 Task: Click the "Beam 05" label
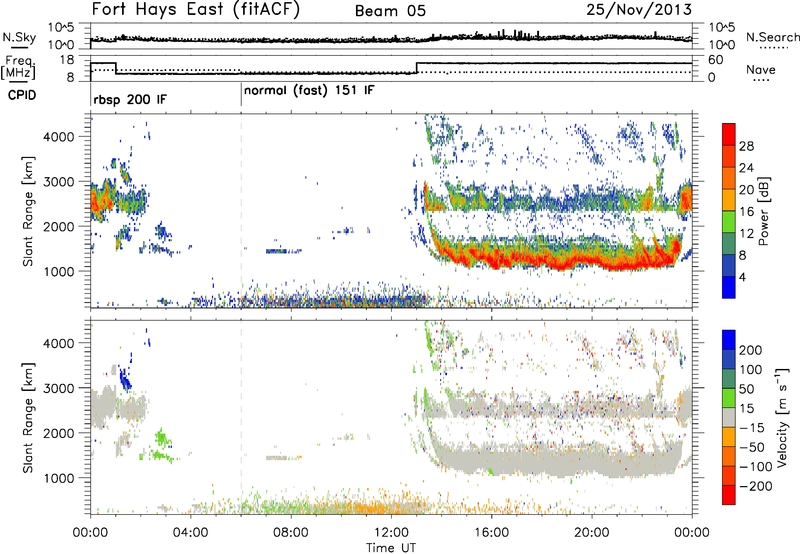(390, 11)
